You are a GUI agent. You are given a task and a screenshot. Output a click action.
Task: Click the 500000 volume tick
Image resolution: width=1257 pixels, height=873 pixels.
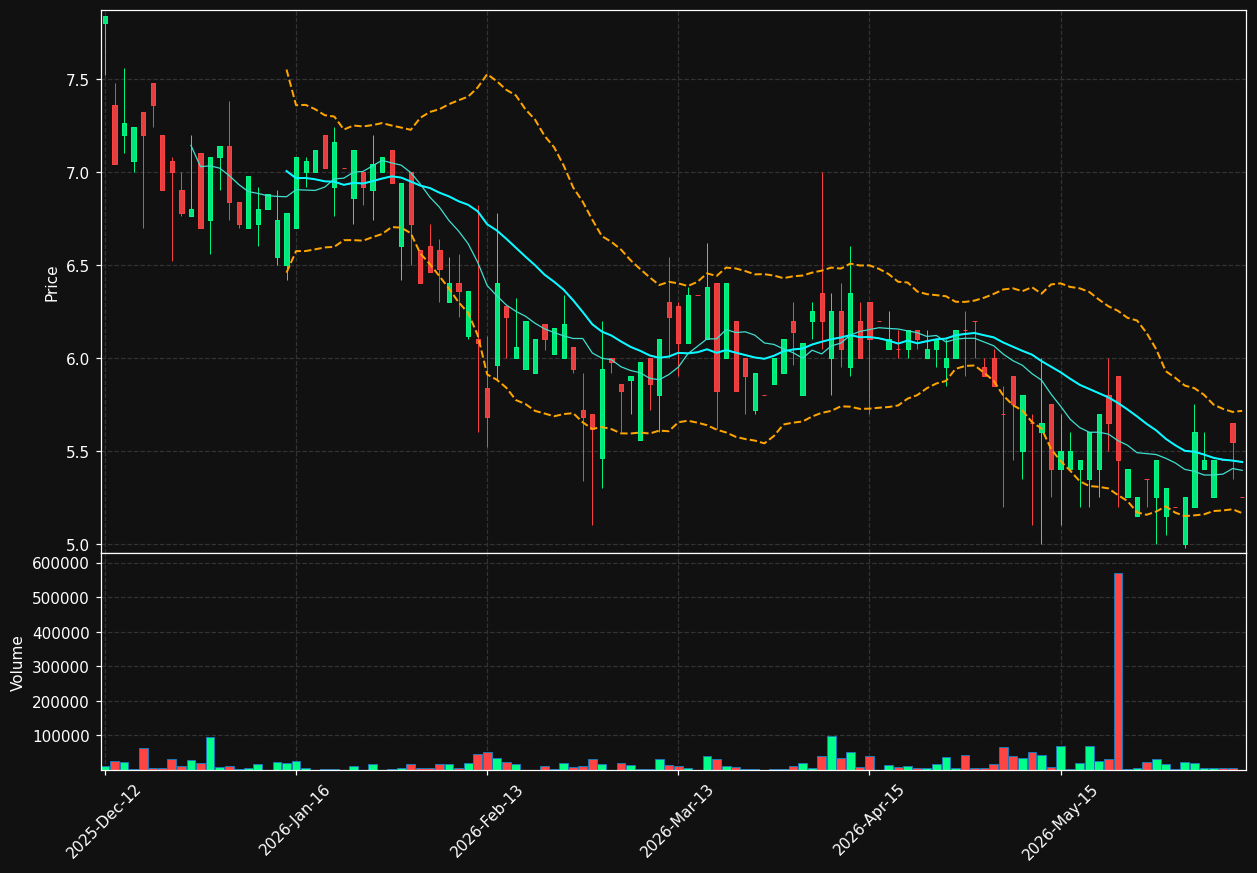tap(61, 598)
